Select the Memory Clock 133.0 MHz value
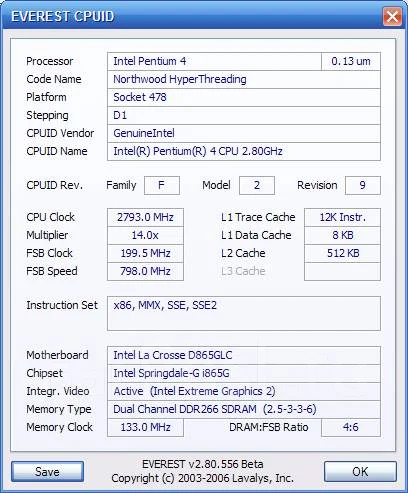Viewport: 408px width, 493px height. pyautogui.click(x=145, y=427)
